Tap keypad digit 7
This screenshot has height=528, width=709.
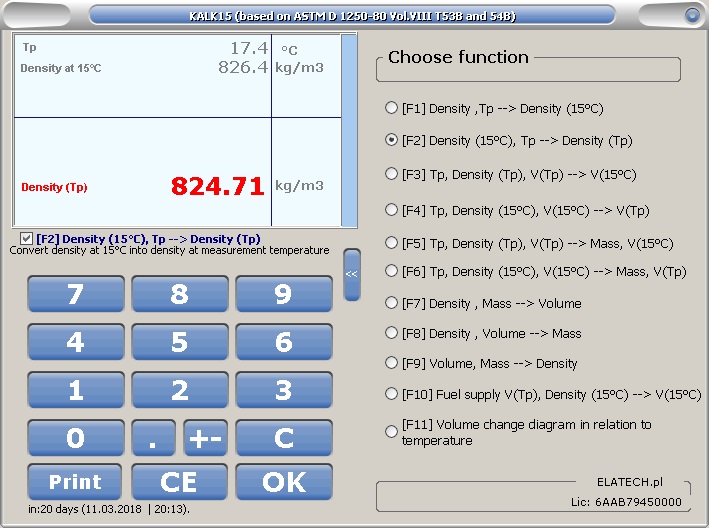click(76, 294)
